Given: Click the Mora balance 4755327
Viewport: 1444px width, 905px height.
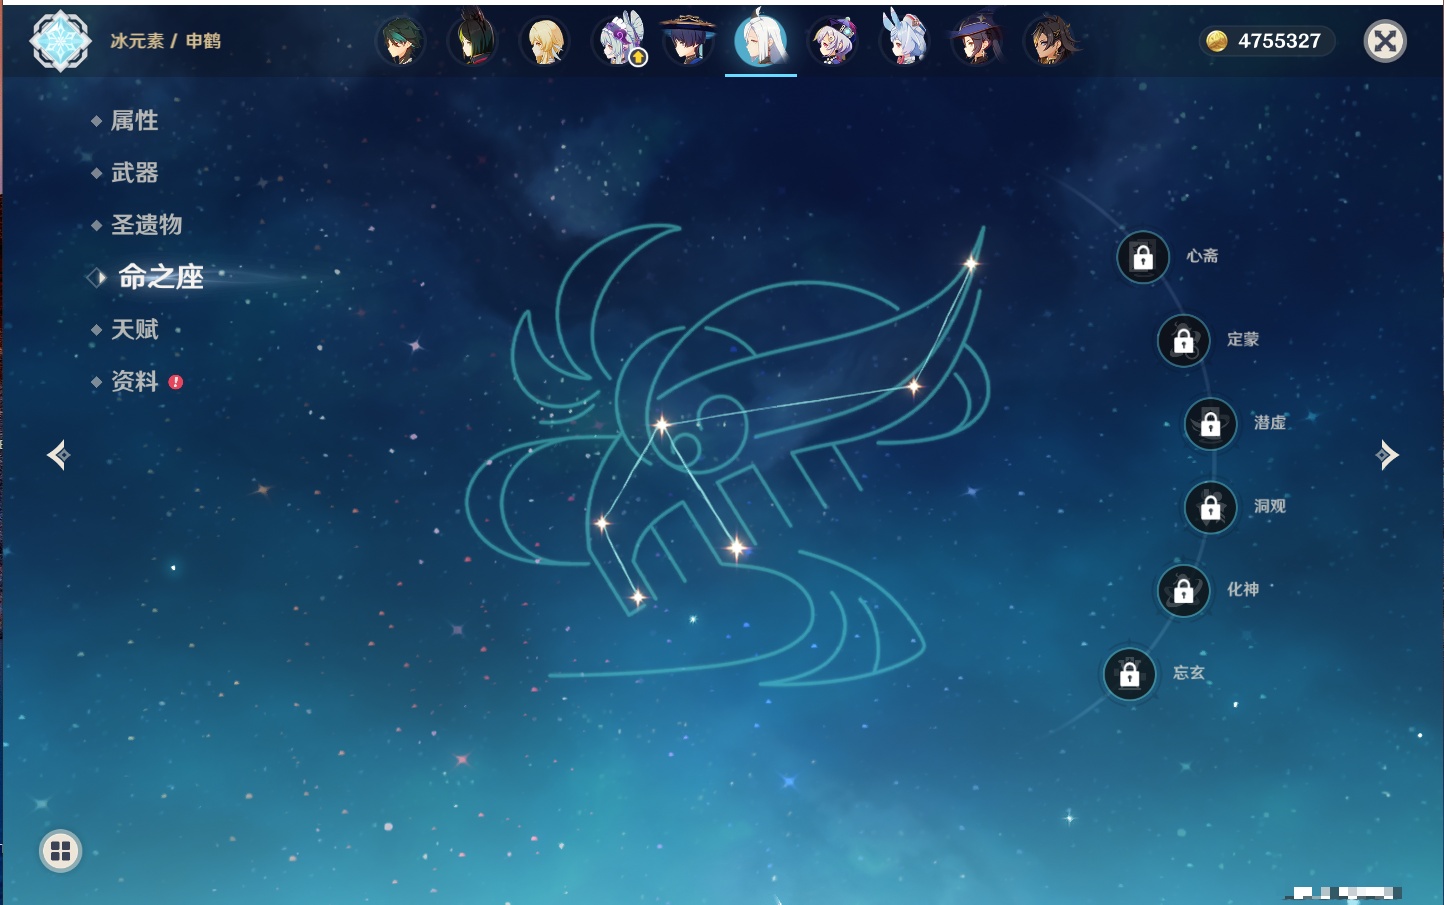Looking at the screenshot, I should (x=1279, y=41).
